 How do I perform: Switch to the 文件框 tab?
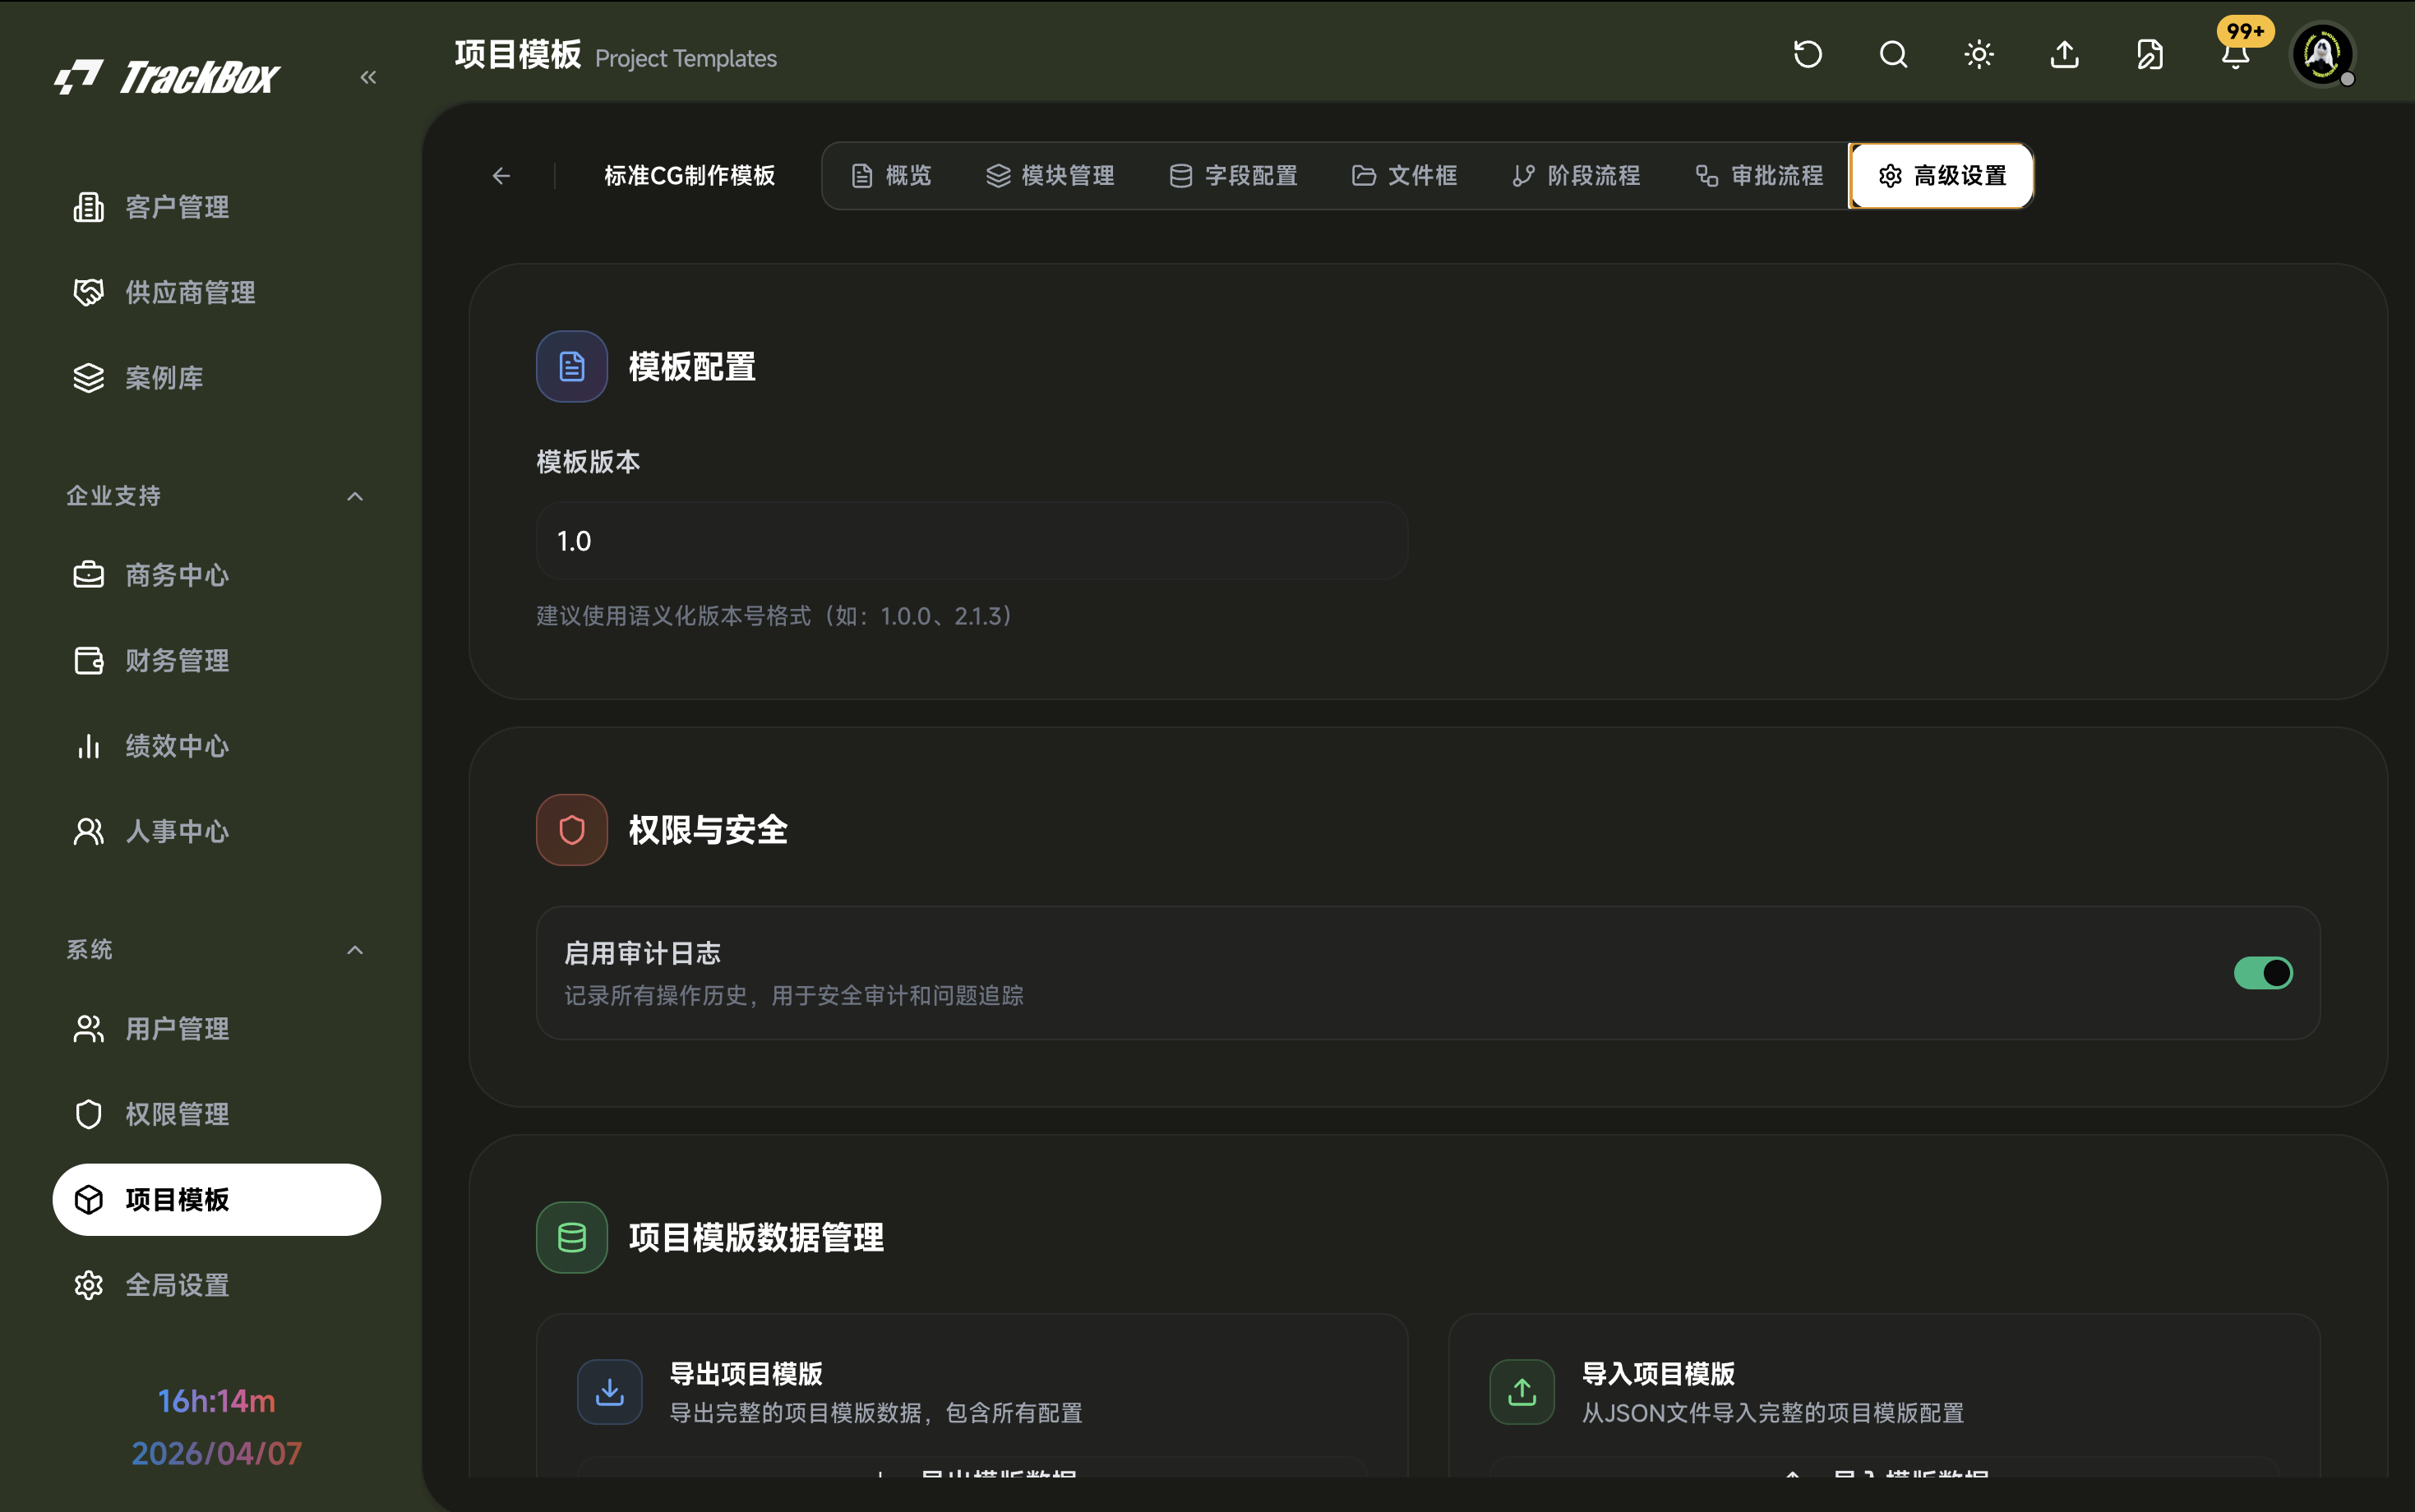click(x=1404, y=176)
